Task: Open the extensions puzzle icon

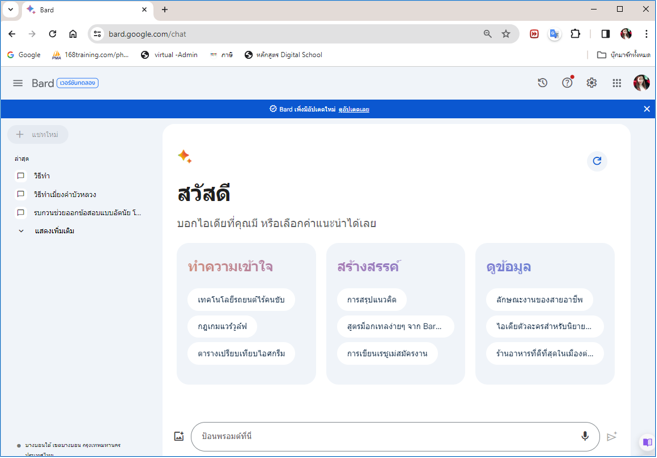Action: (575, 34)
